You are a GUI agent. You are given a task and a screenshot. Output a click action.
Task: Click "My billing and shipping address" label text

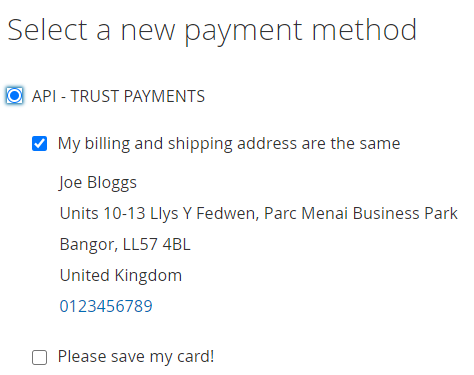(x=178, y=144)
